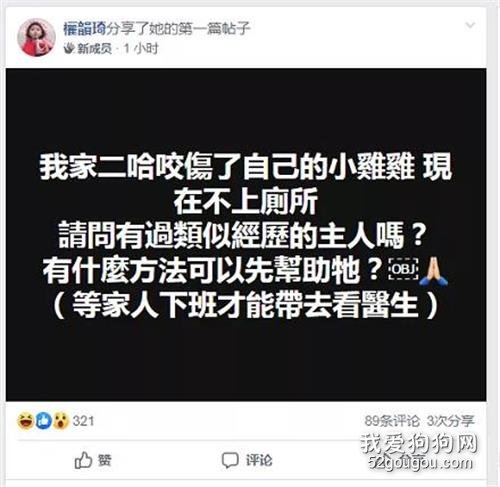The image size is (500, 487).
Task: Click the thumbs-up 赞 icon
Action: [83, 460]
